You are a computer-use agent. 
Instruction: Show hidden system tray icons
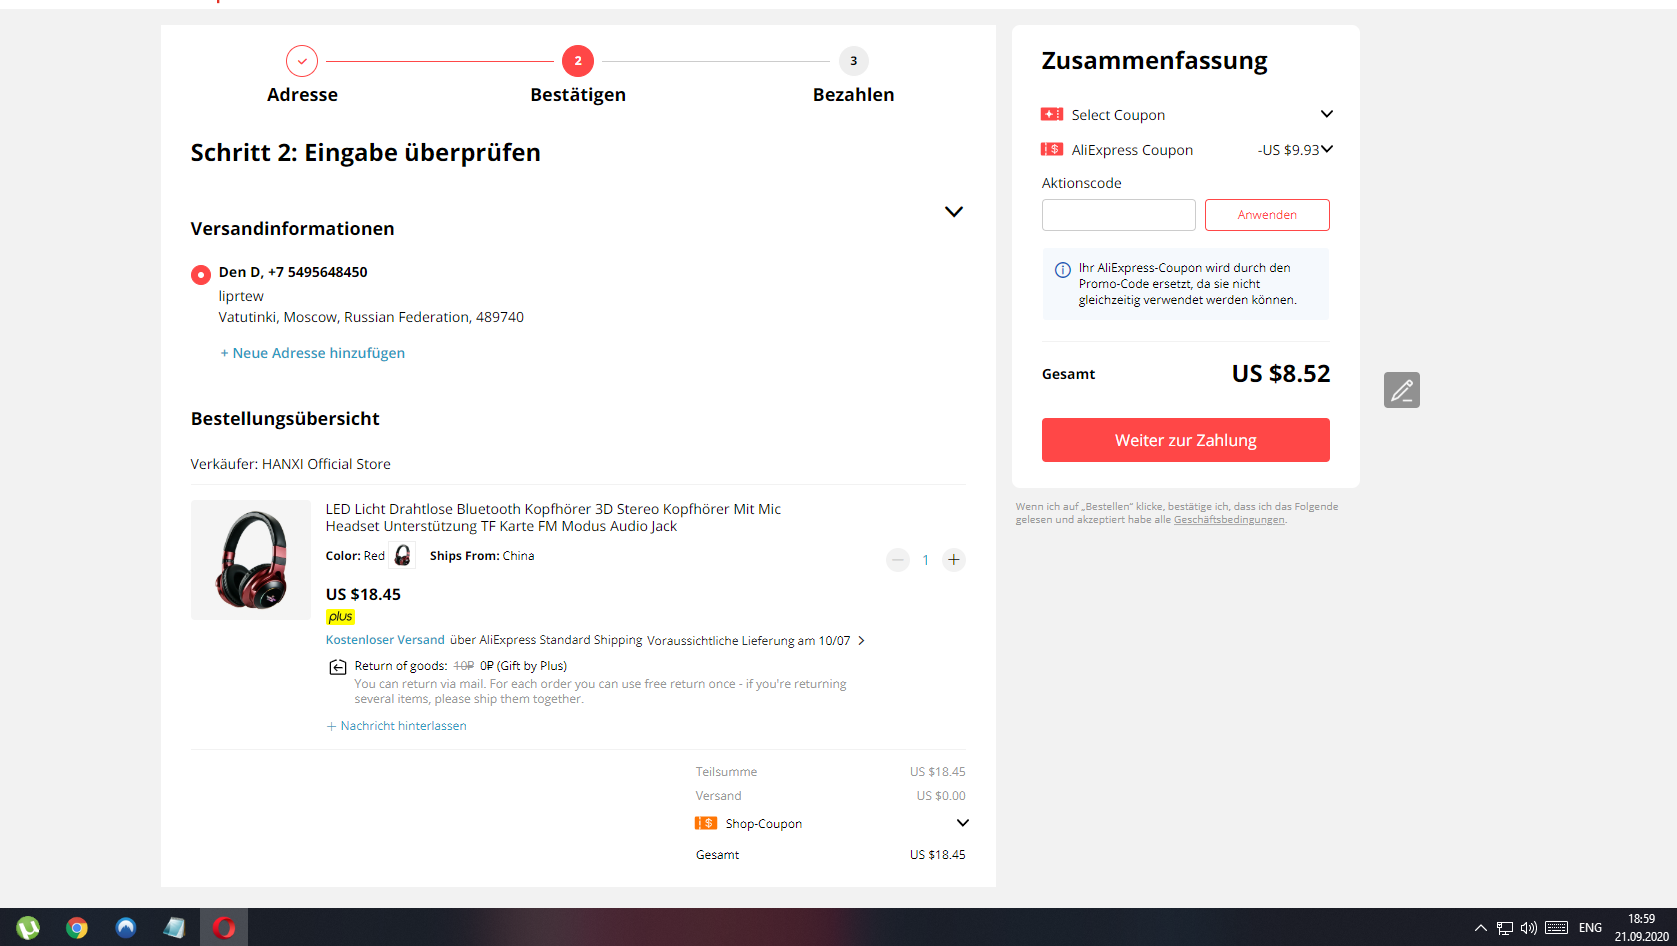click(1481, 928)
